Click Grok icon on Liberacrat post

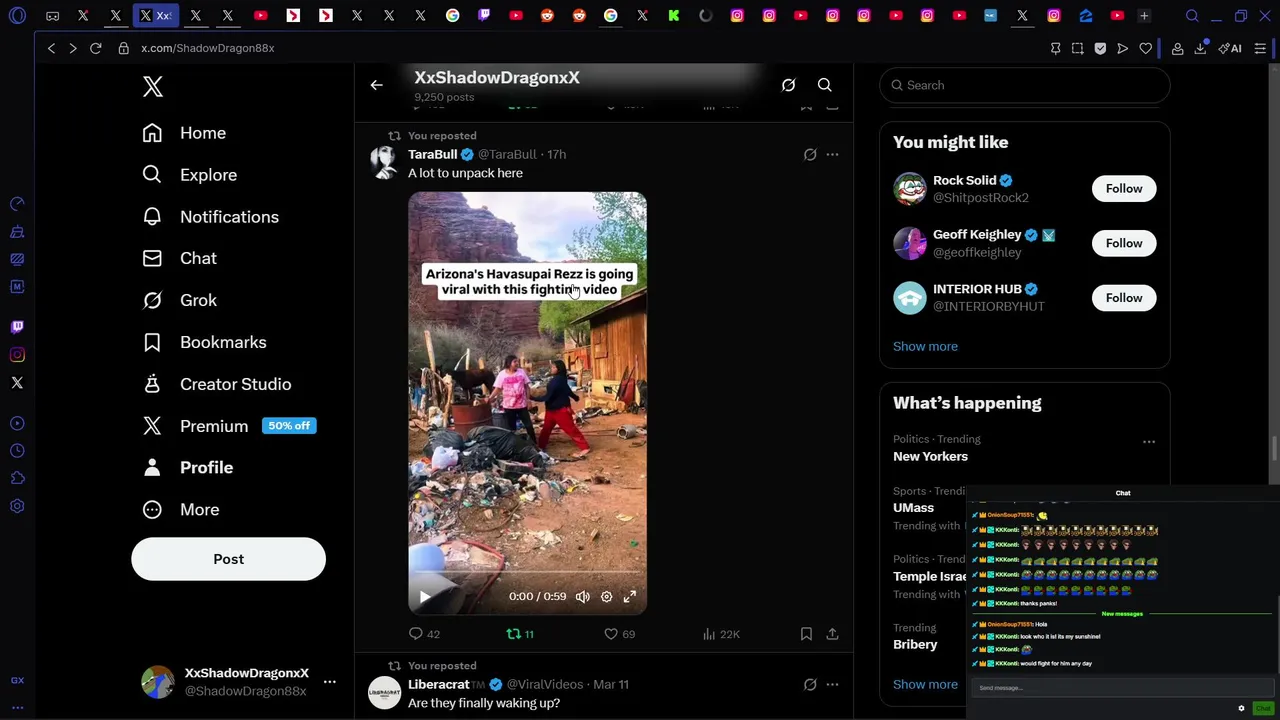tap(810, 685)
